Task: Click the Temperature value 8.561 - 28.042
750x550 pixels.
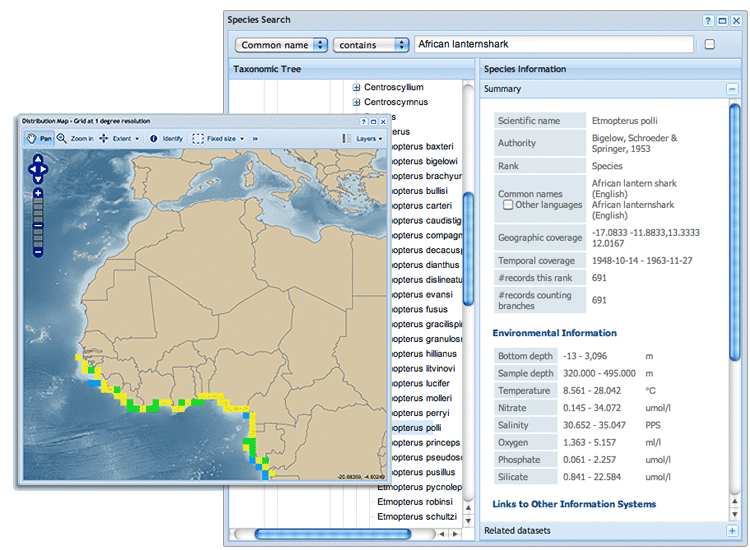Action: click(x=592, y=390)
